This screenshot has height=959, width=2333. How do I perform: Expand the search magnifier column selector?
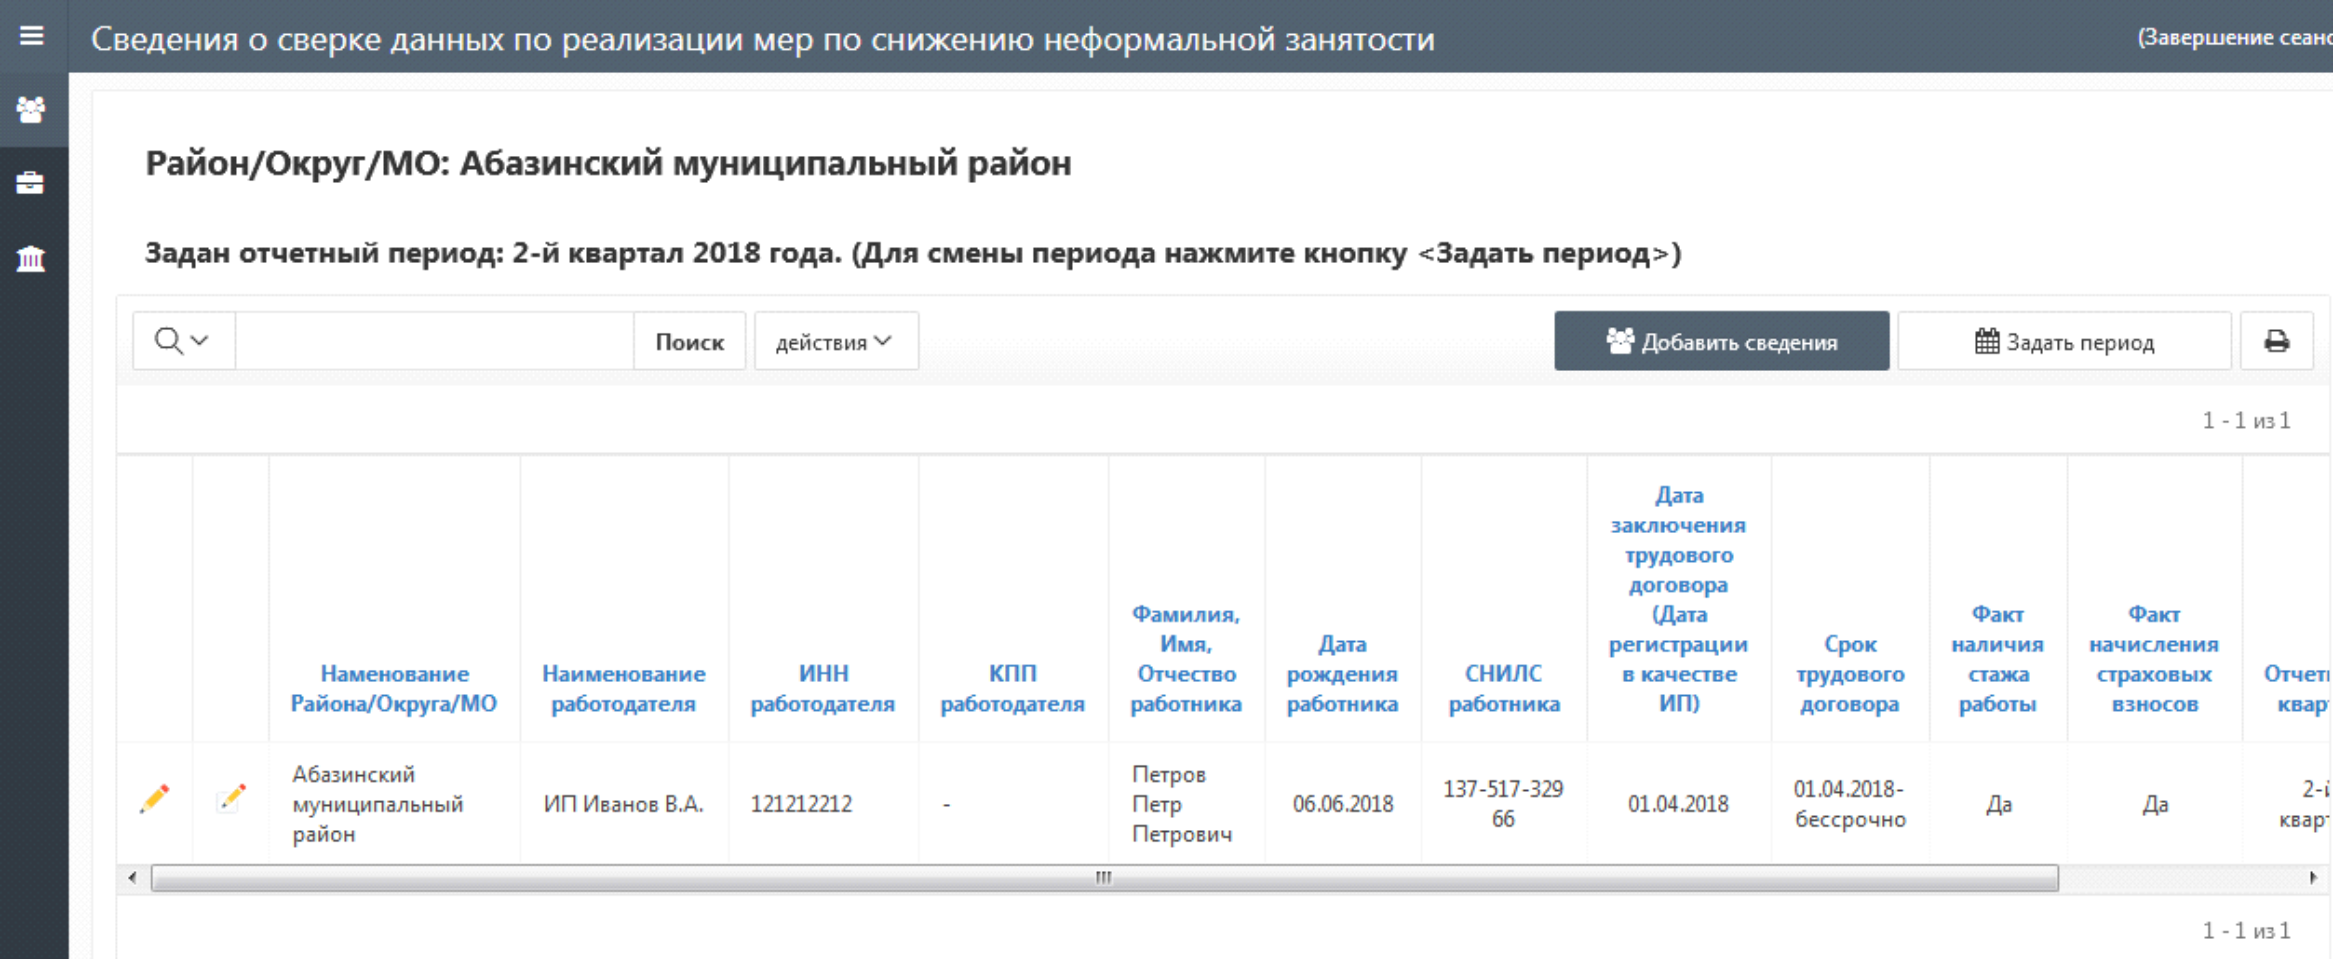183,342
